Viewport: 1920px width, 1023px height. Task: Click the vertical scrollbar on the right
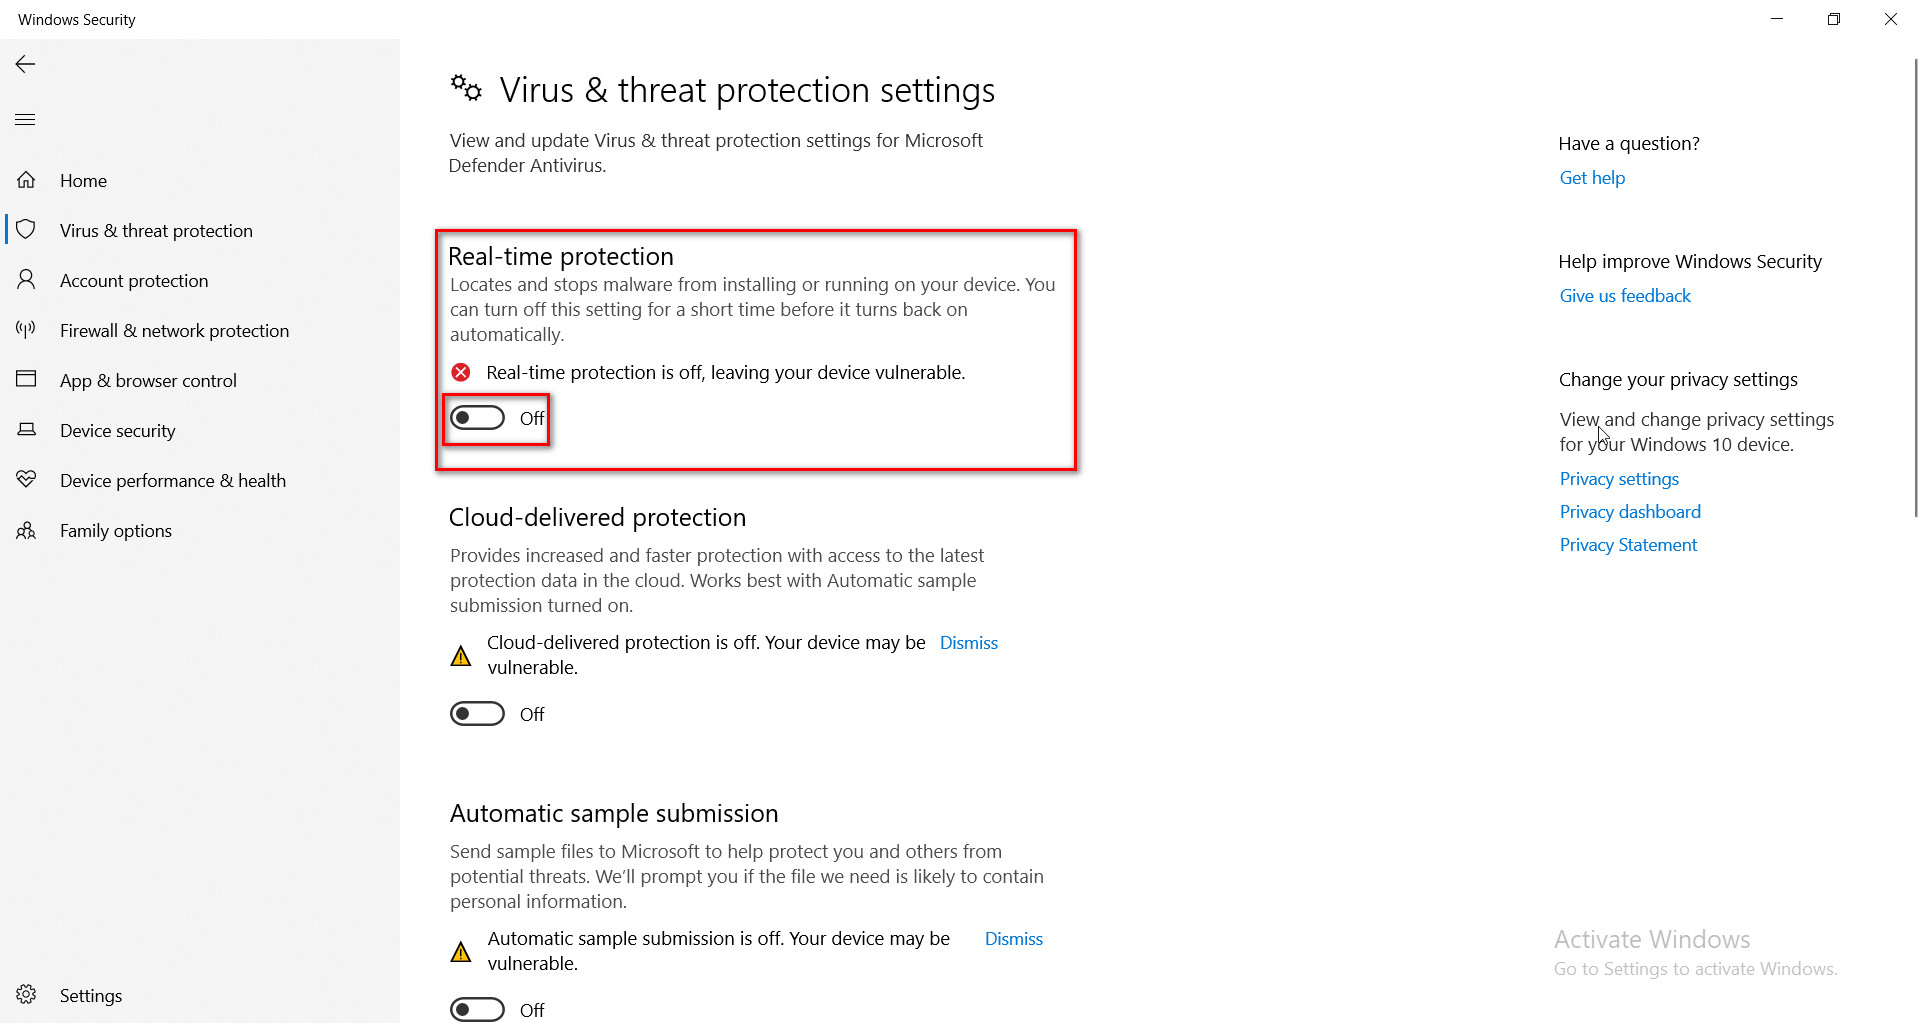tap(1914, 290)
